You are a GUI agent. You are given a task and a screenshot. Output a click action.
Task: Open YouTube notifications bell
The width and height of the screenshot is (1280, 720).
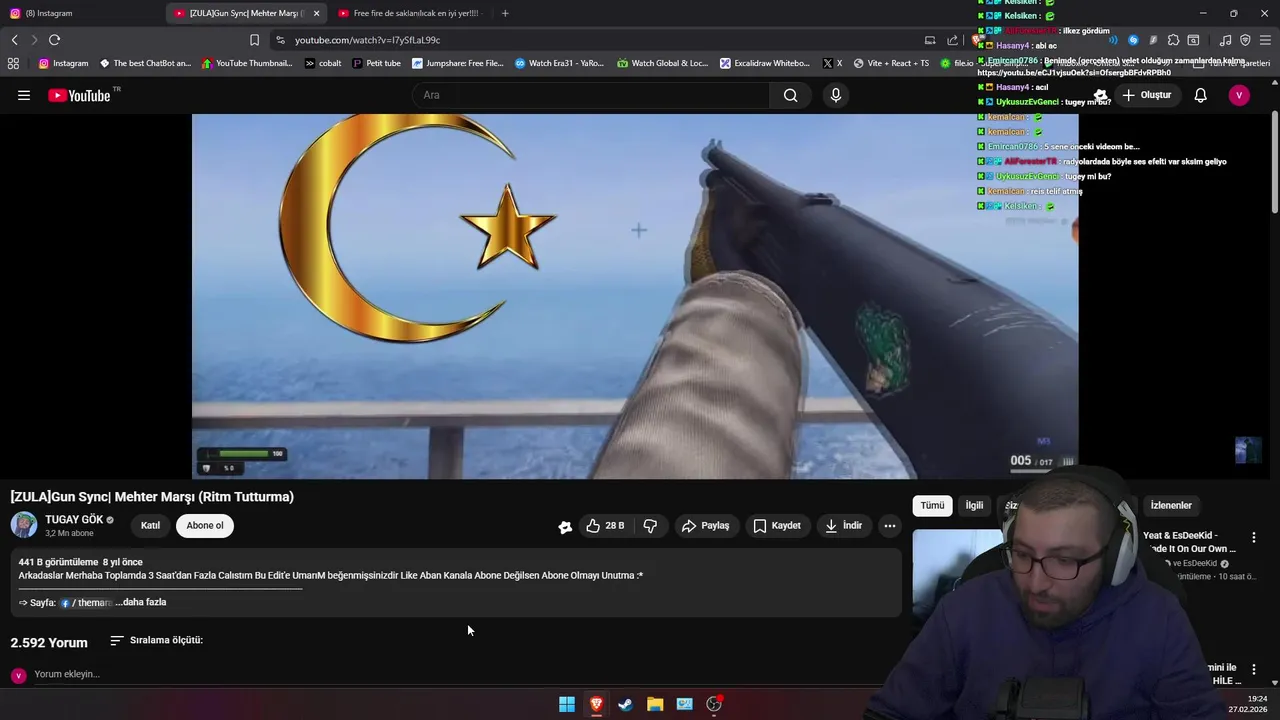coord(1200,95)
